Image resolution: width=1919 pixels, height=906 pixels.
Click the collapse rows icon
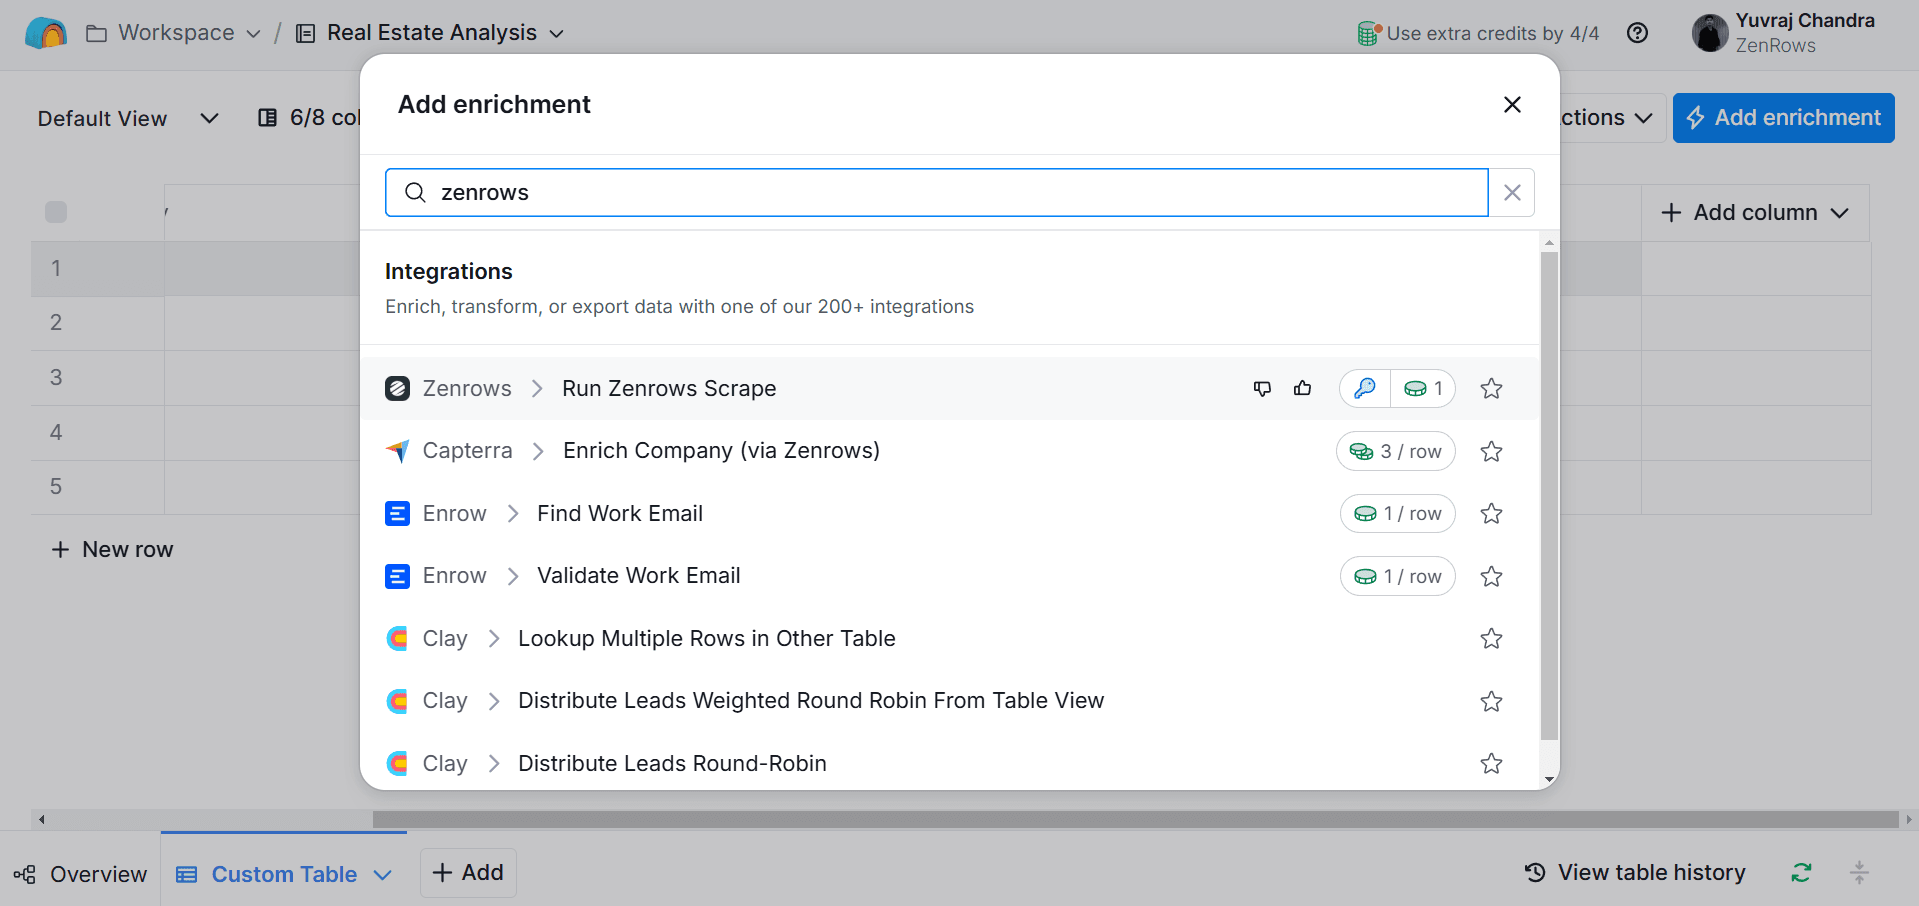[1859, 873]
